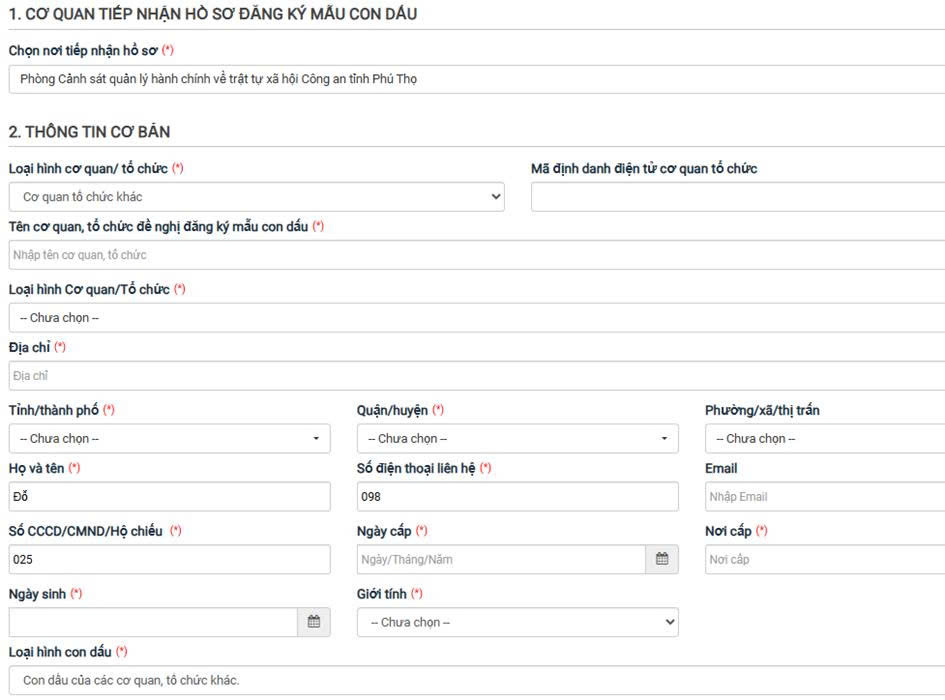Screen dimensions: 945x700
Task: Click the Họ và tên field
Action: tap(169, 497)
